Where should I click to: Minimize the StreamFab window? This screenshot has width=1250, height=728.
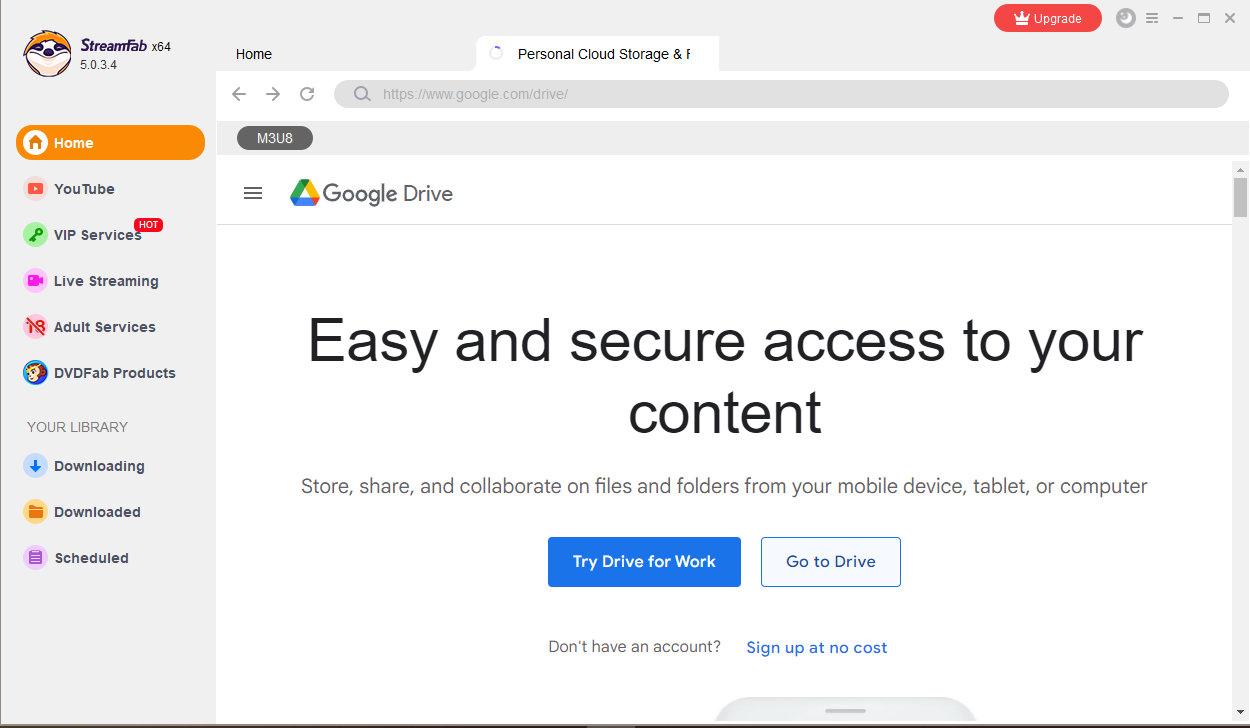click(x=1178, y=18)
